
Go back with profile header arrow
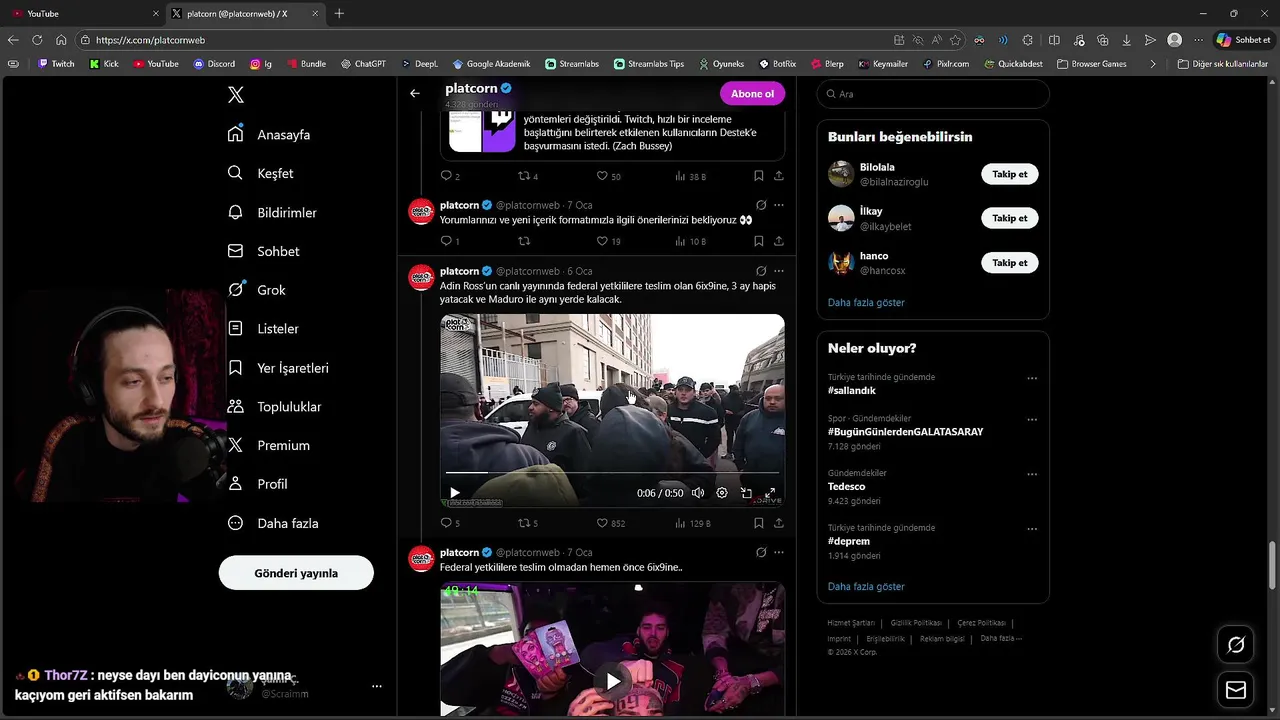click(x=415, y=93)
